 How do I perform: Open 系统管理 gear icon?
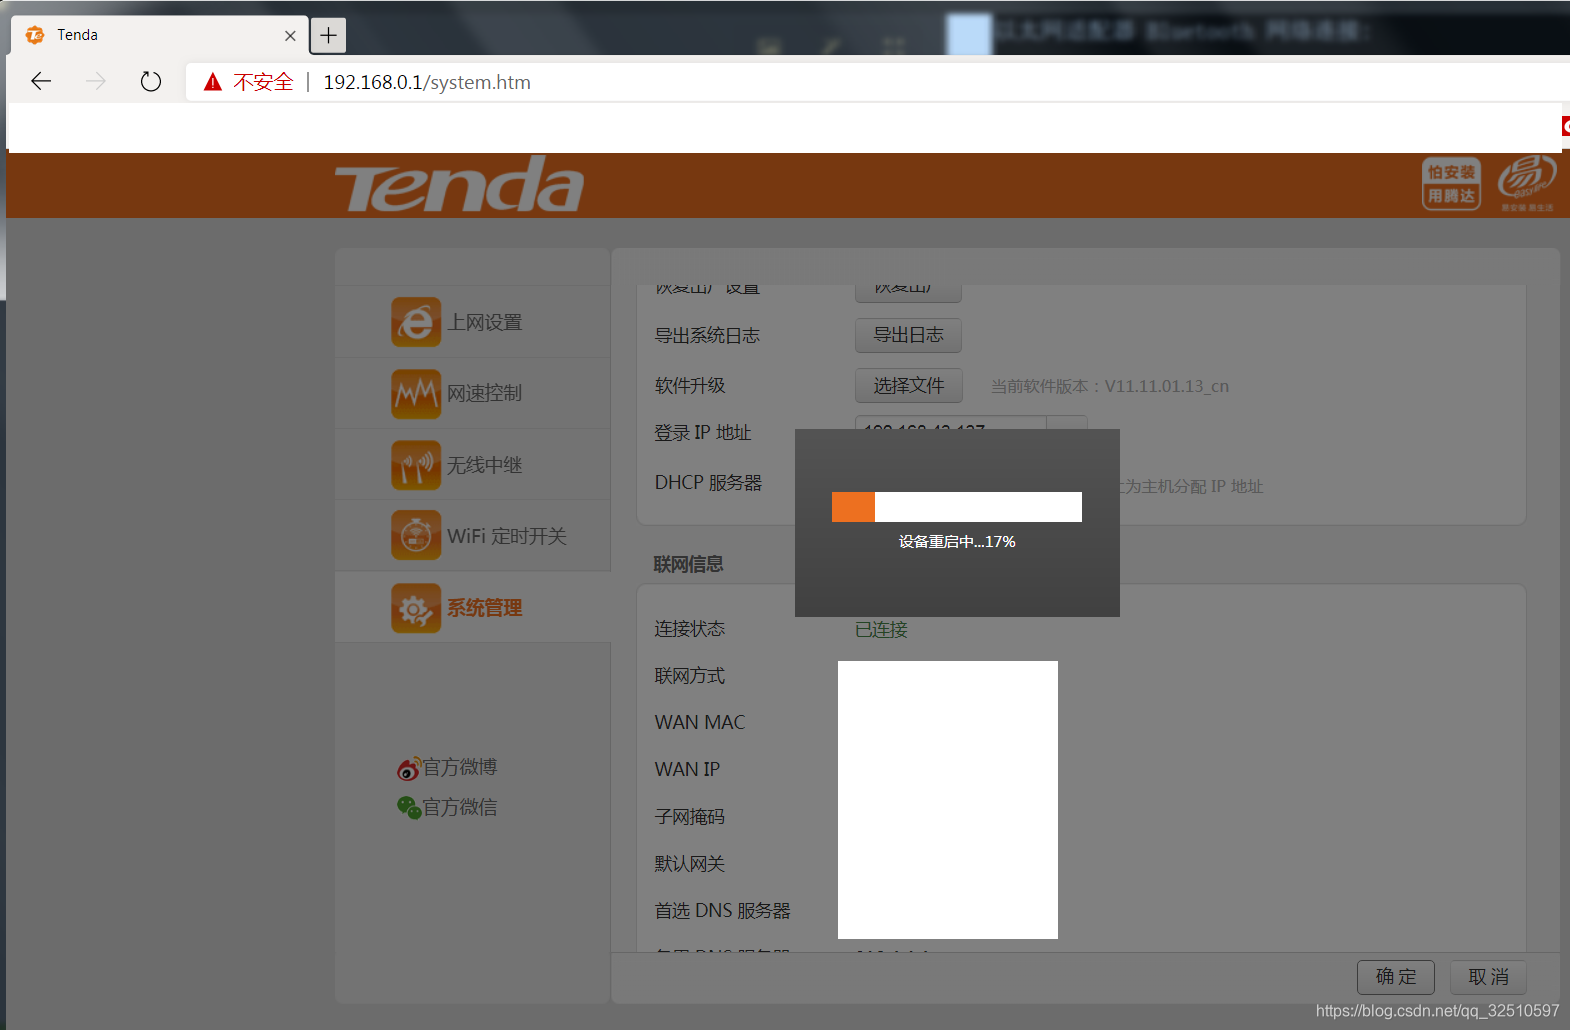click(x=416, y=608)
